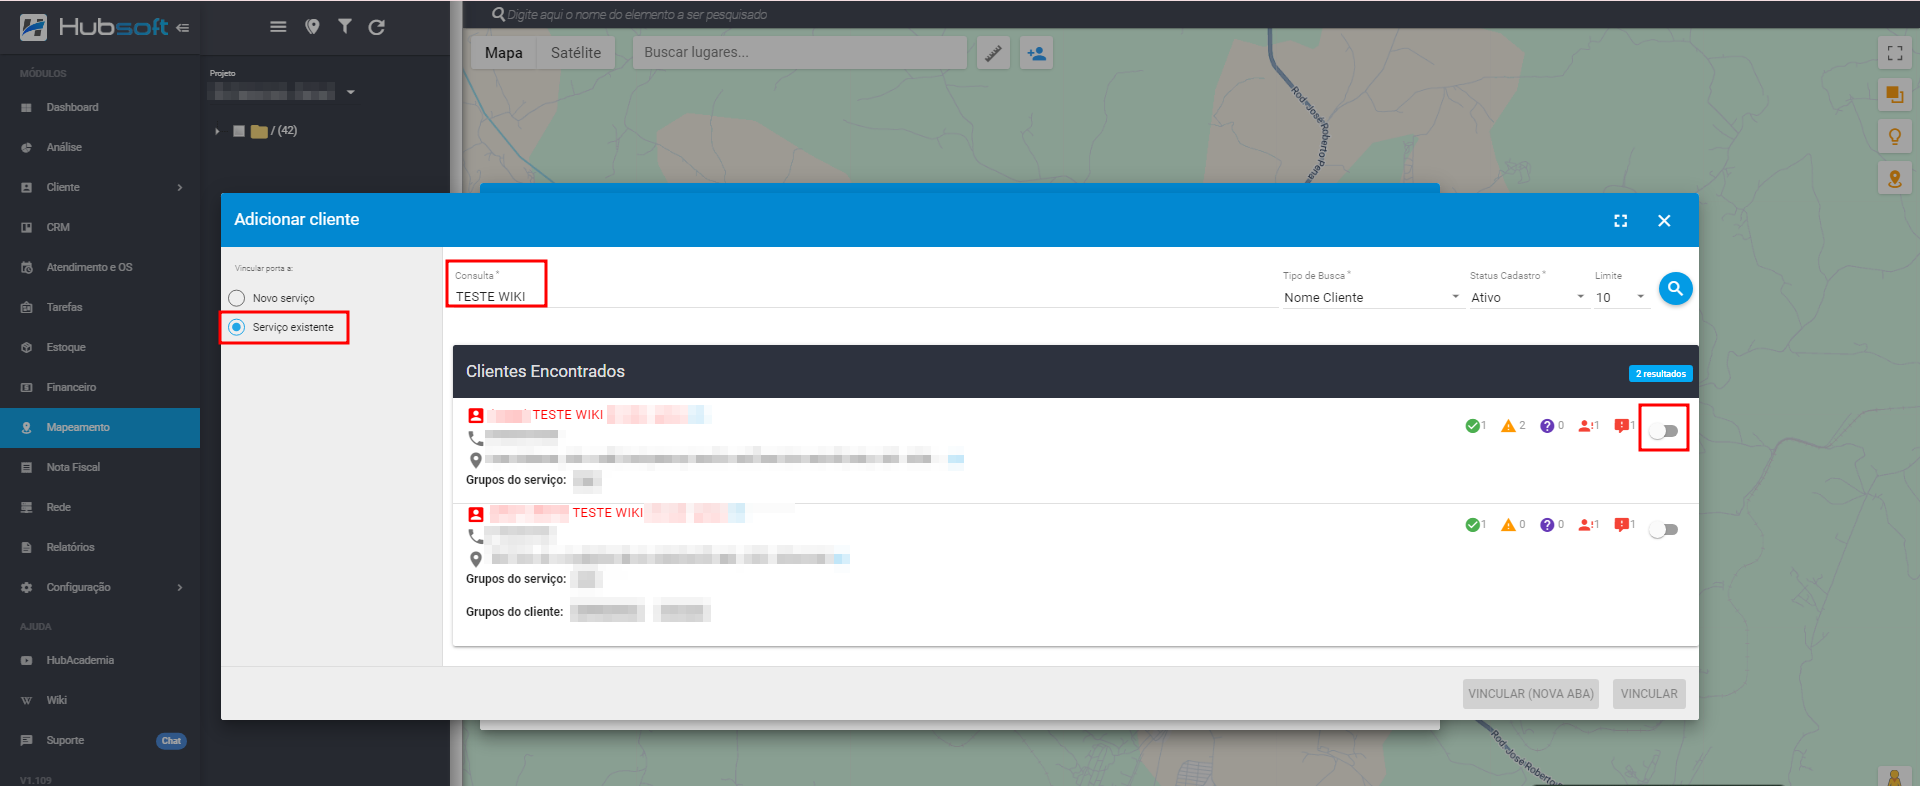The width and height of the screenshot is (1920, 786).
Task: Open the Chat badge next to Suporte
Action: click(171, 741)
